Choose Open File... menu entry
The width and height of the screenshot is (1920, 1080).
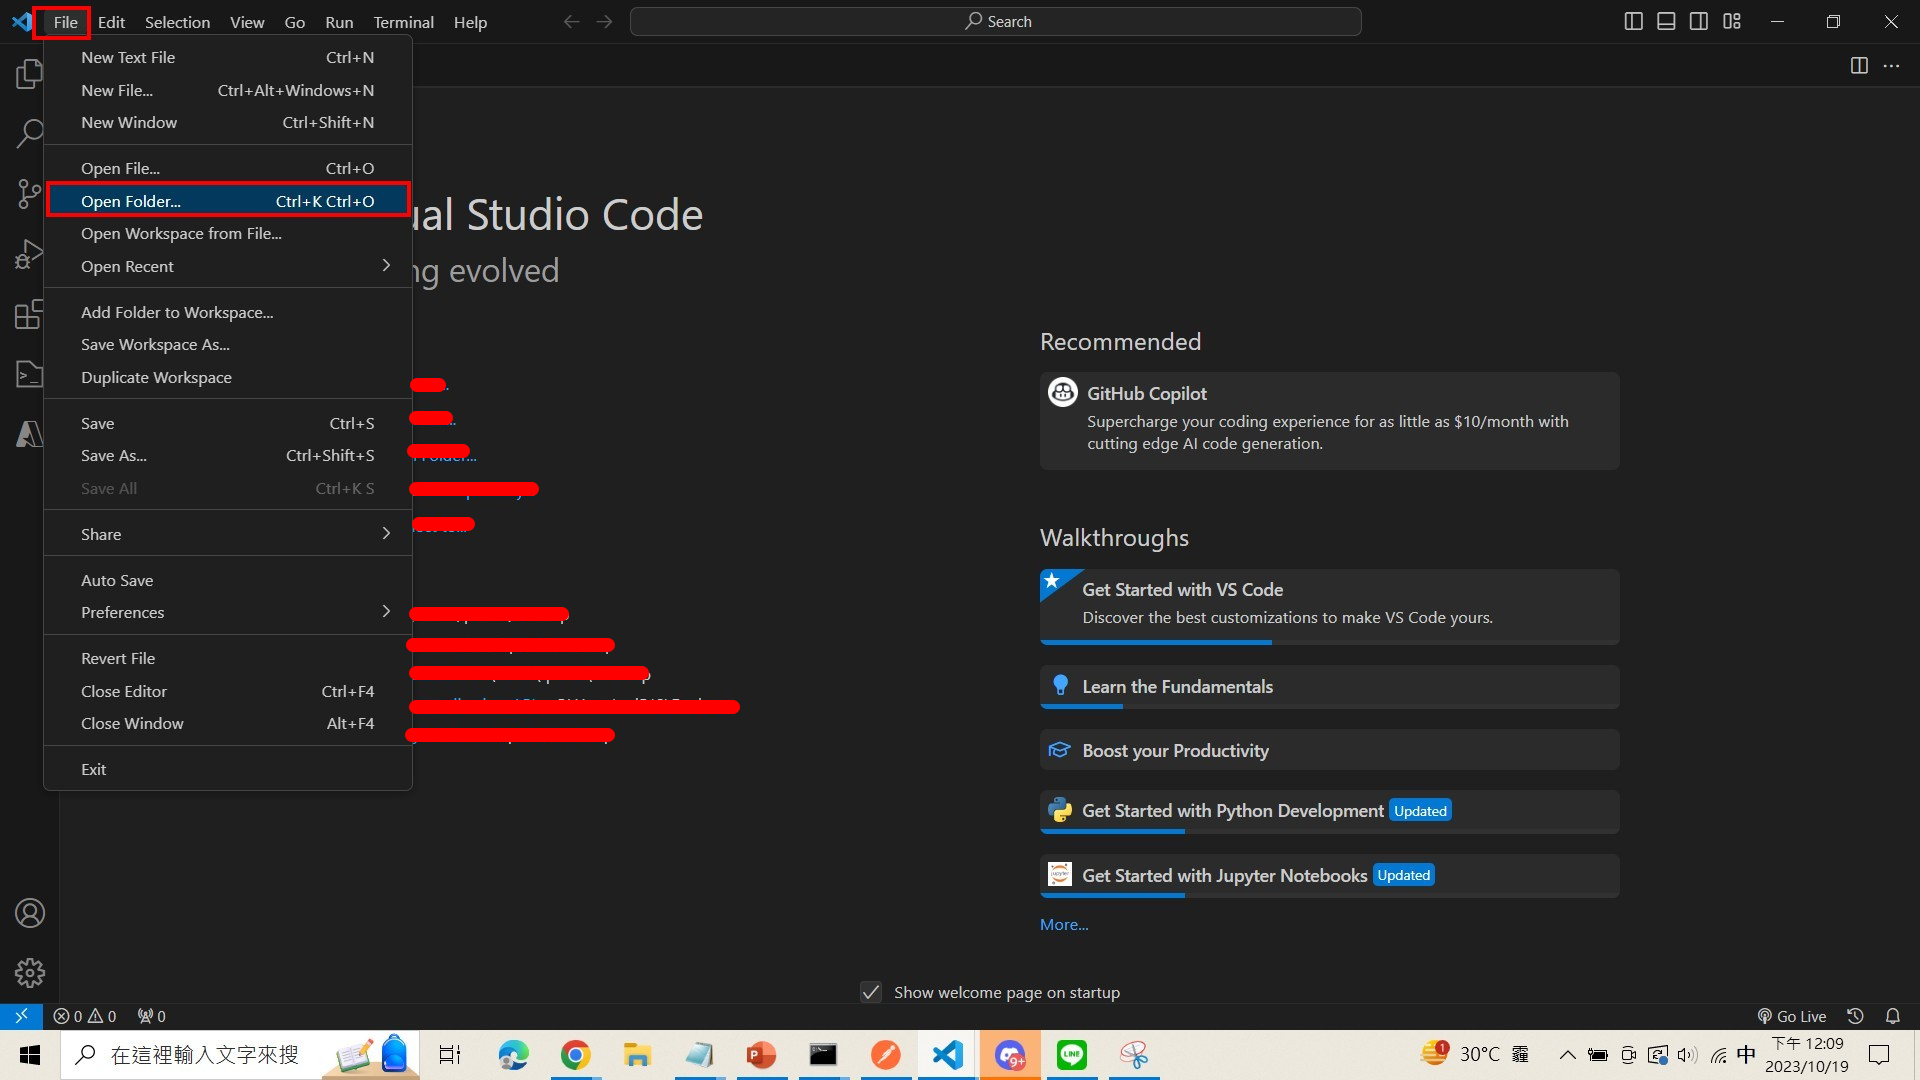click(x=228, y=168)
